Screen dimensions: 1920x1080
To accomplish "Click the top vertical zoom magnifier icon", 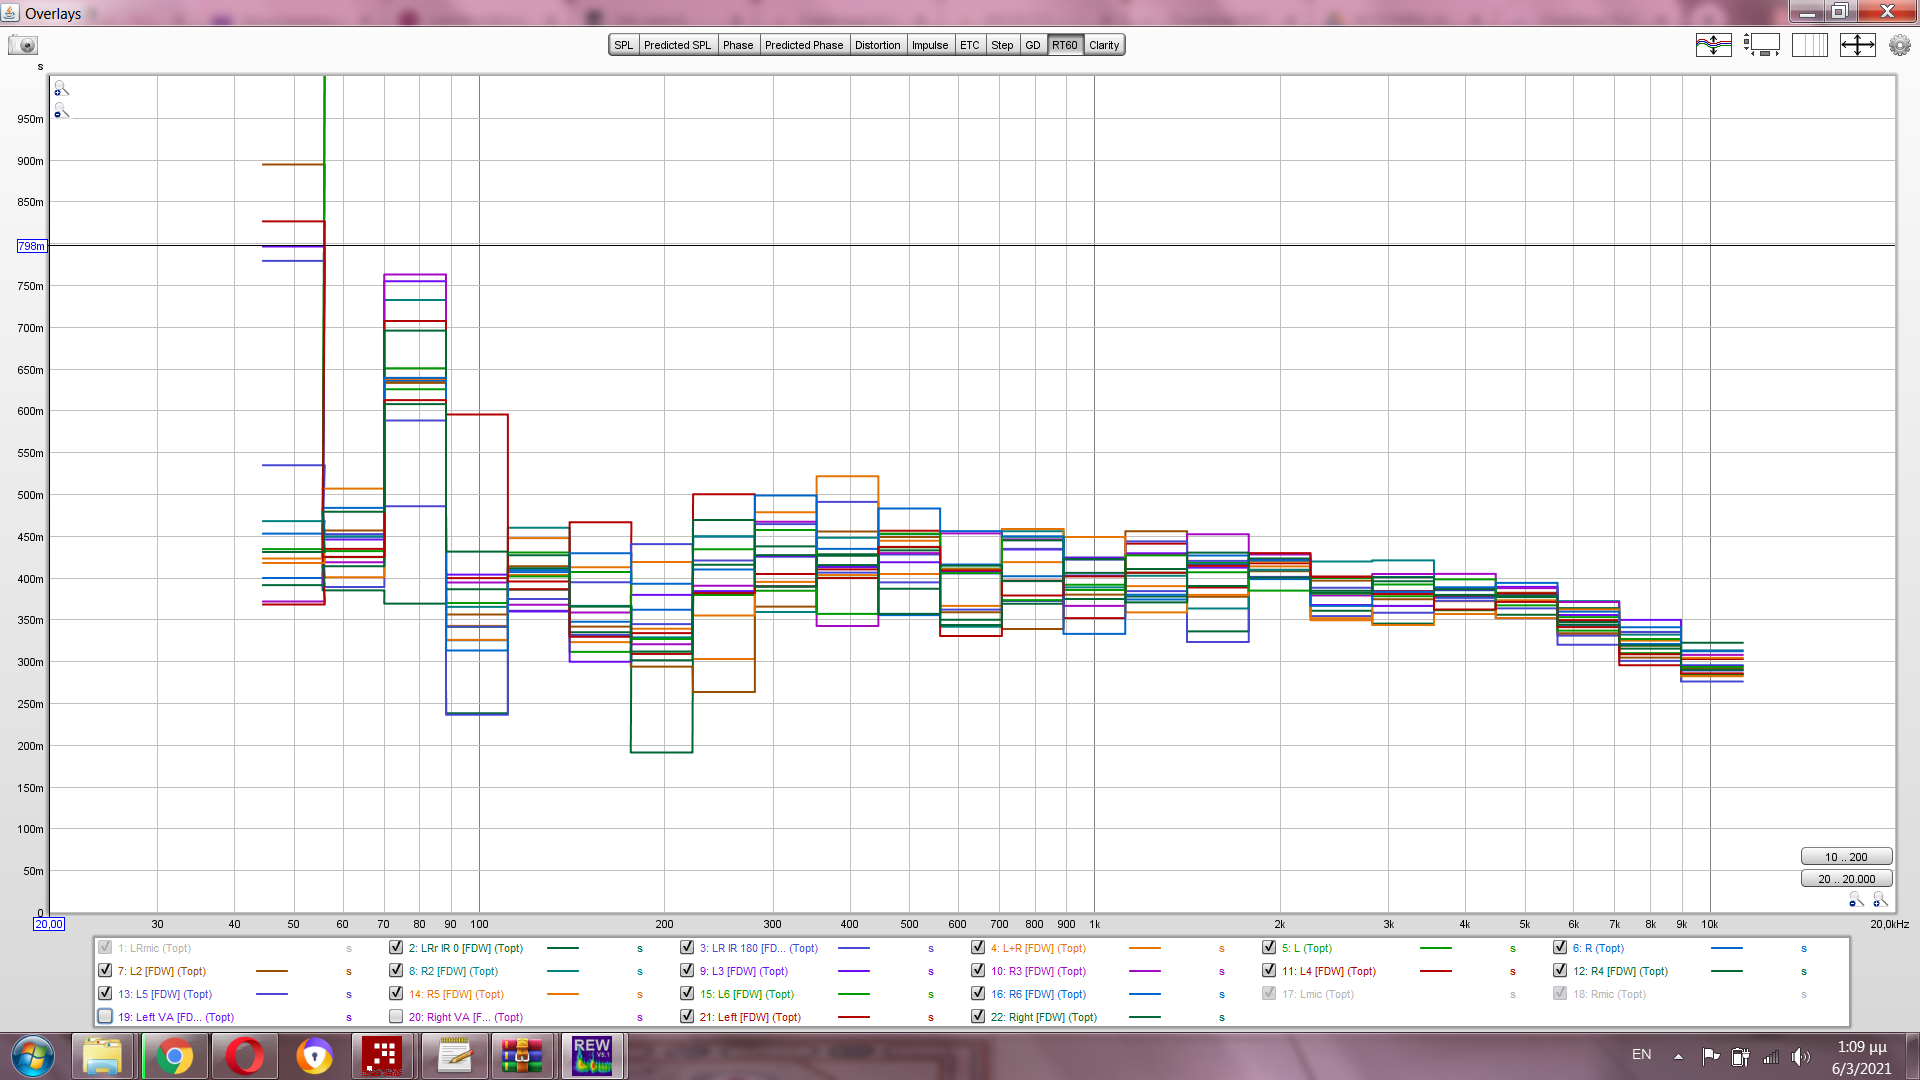I will pos(61,89).
